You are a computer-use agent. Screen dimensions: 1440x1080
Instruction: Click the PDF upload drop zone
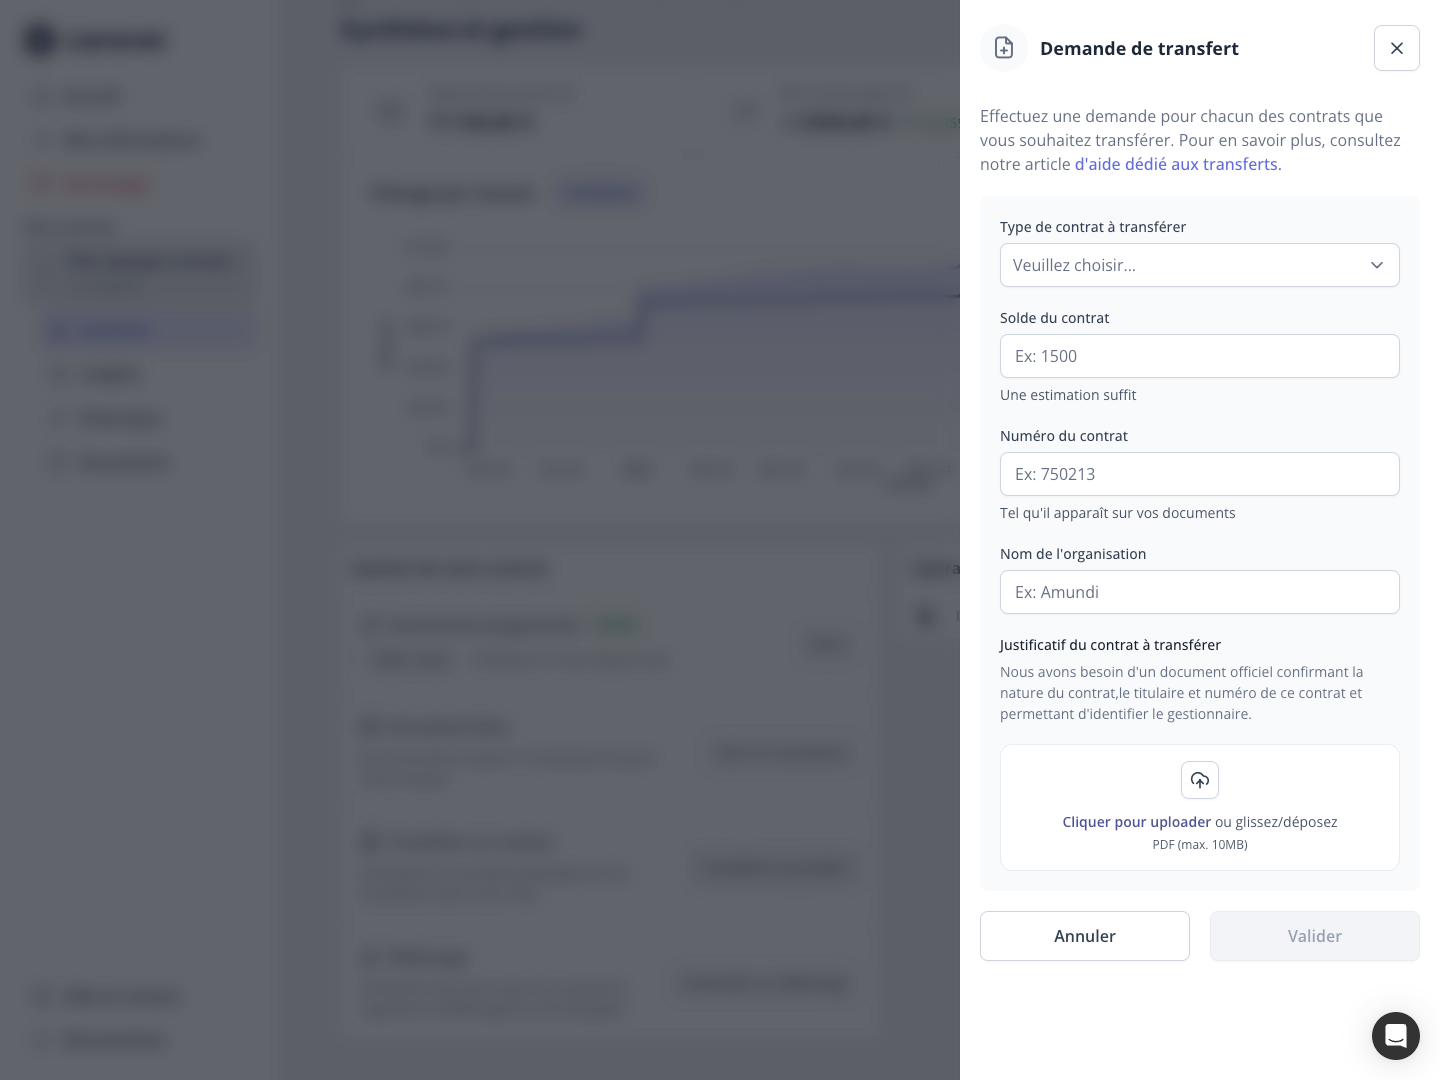pyautogui.click(x=1200, y=808)
